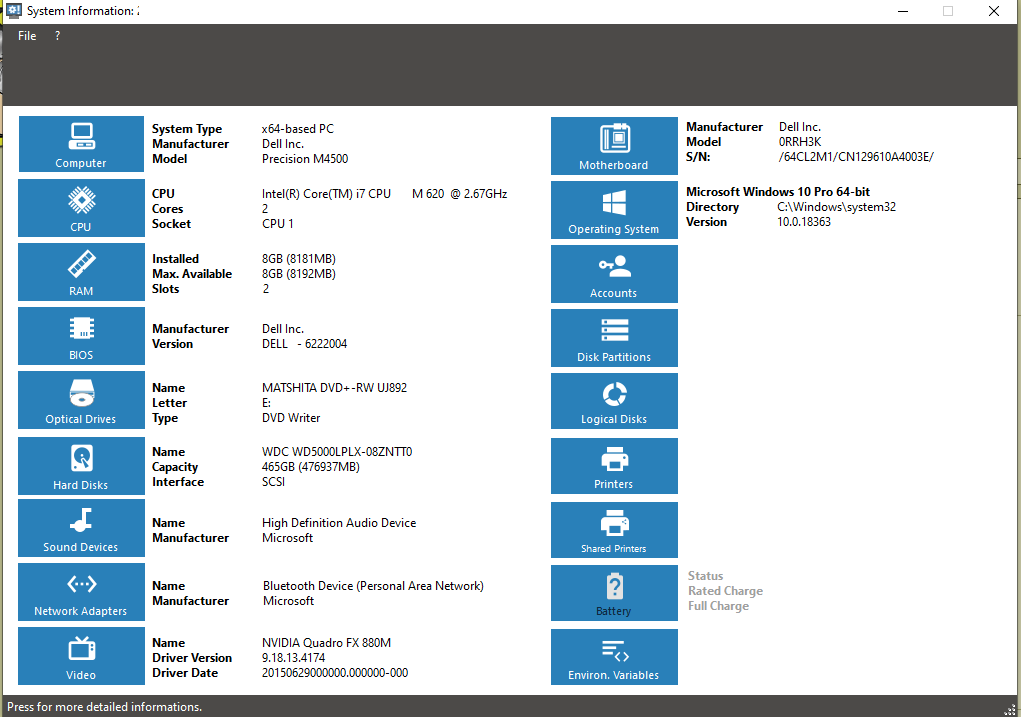Click the 'x64-based PC' system type value
1021x717 pixels.
(298, 129)
